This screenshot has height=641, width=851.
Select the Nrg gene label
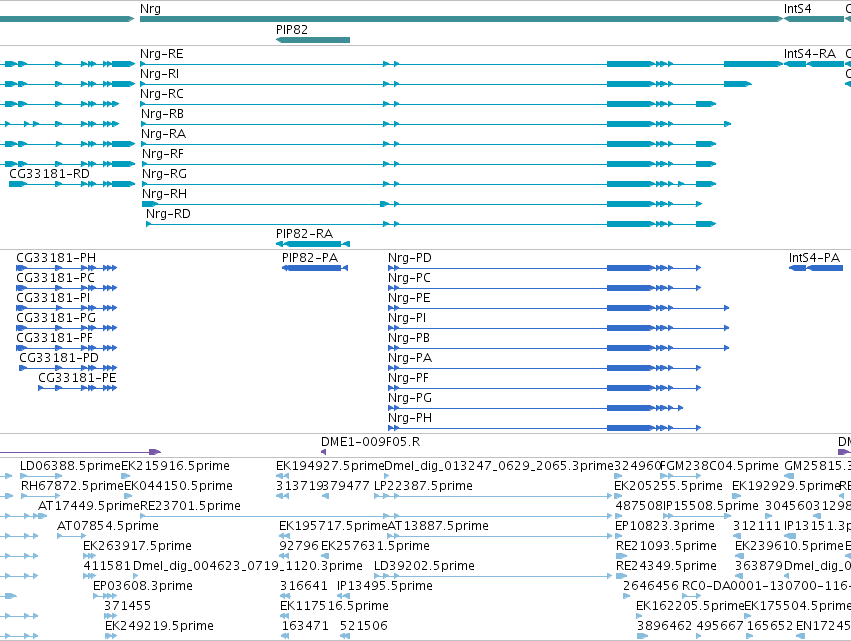tap(150, 9)
